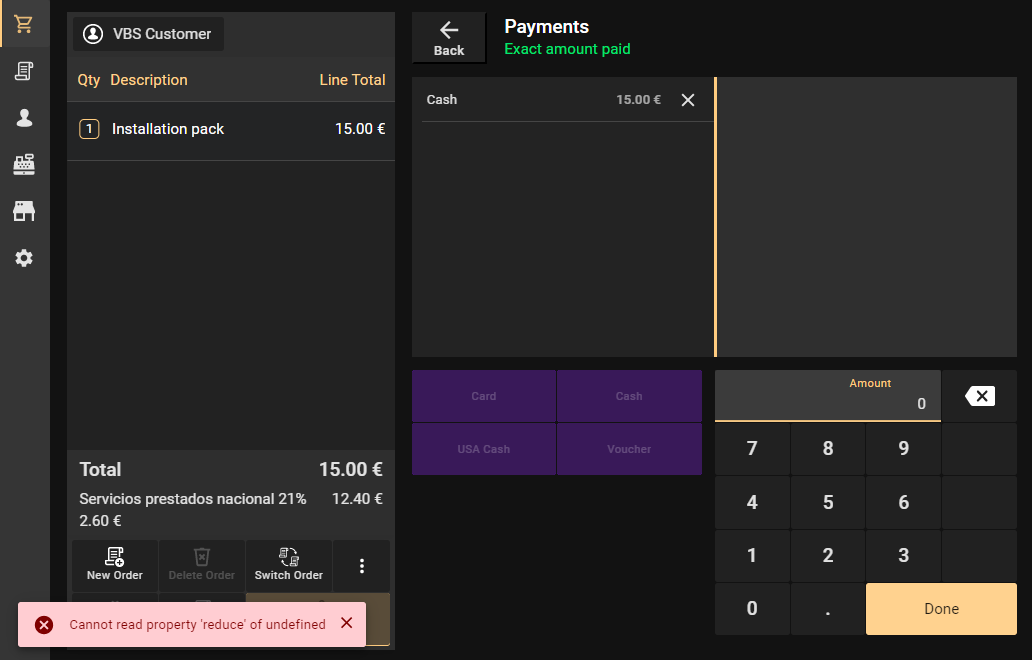Screen dimensions: 1032x660
Task: Open the shopping cart sidebar icon
Action: click(24, 24)
